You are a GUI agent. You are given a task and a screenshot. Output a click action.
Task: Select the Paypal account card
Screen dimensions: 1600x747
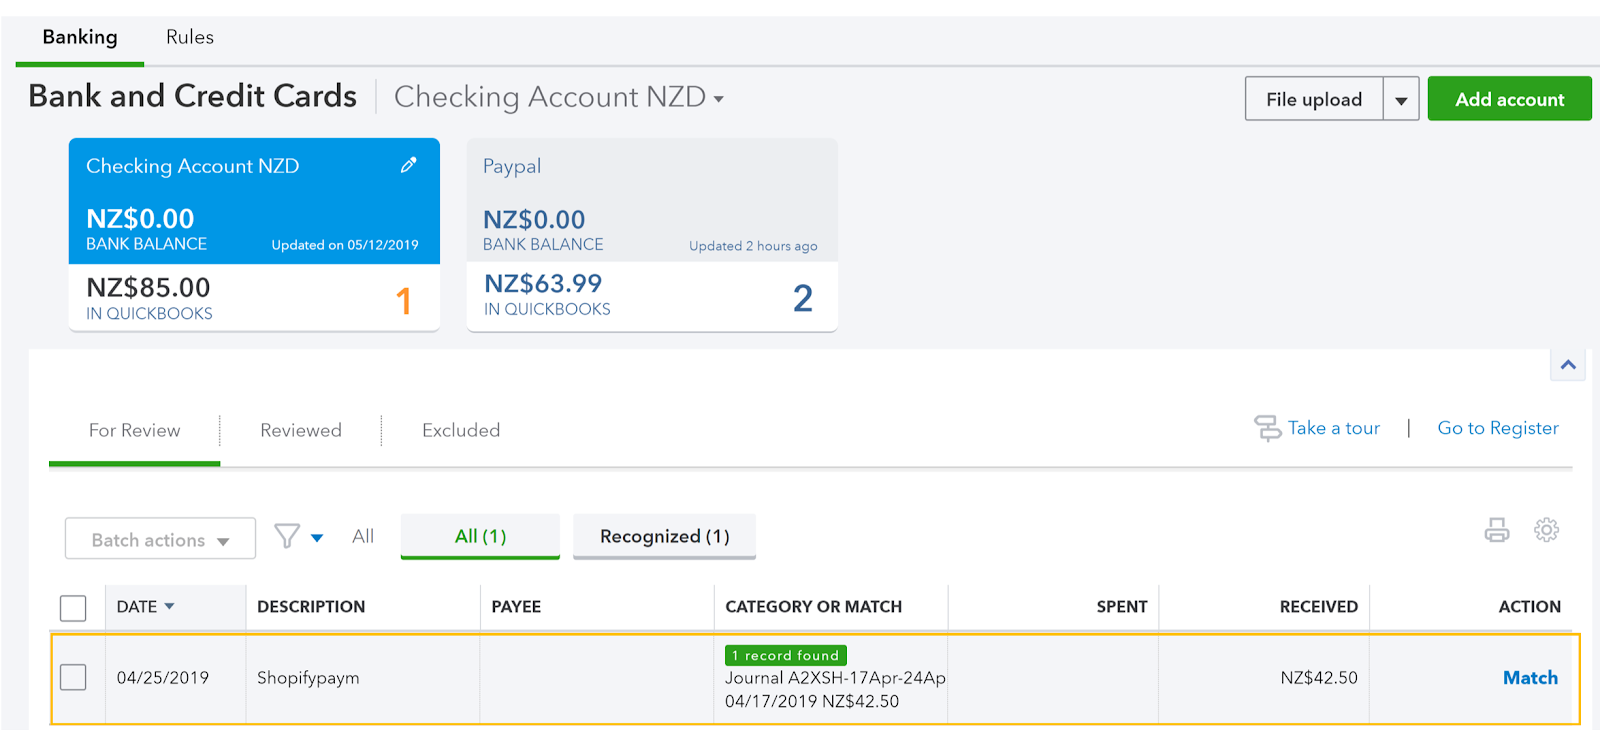(652, 234)
